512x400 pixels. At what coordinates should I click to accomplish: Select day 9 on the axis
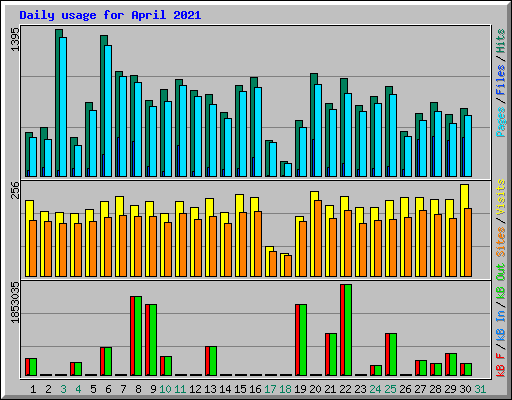point(153,389)
